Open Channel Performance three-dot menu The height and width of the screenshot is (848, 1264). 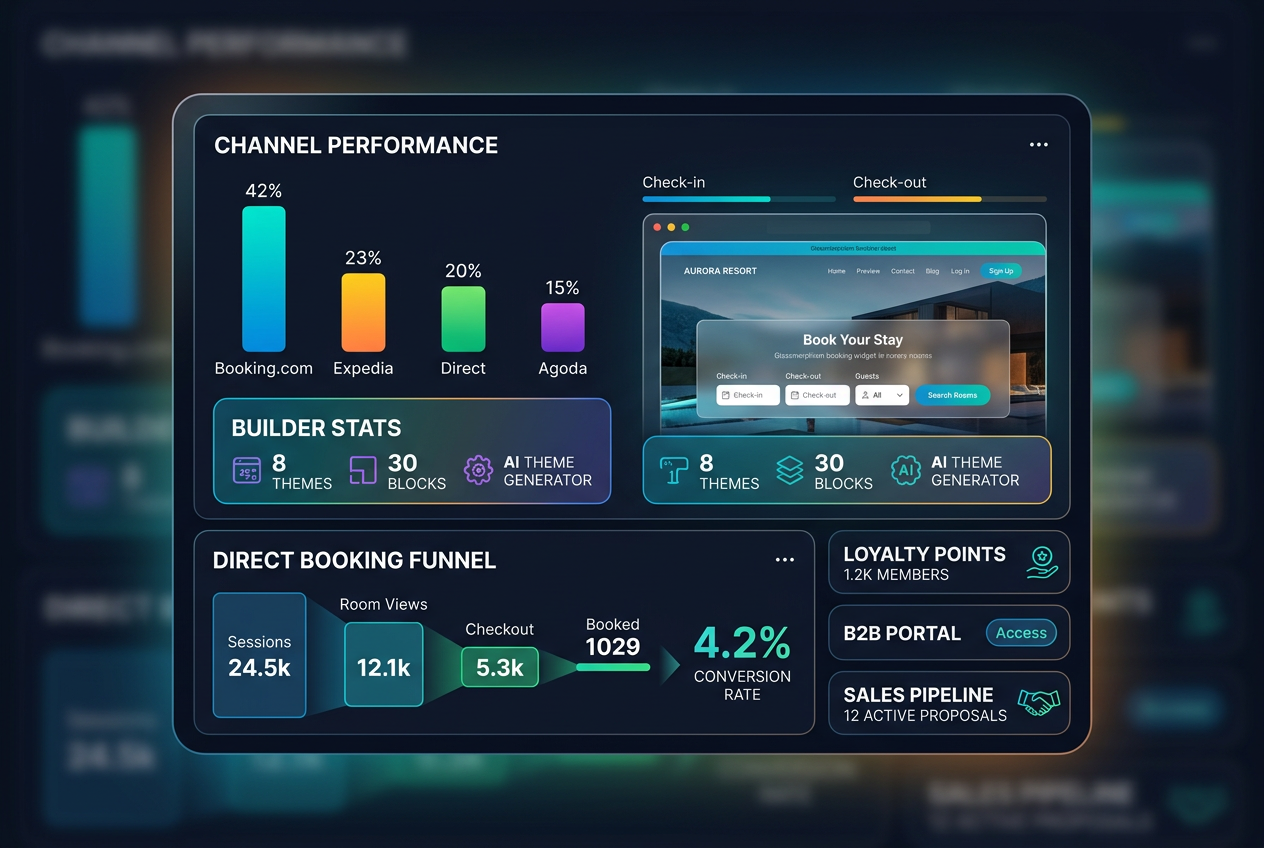pyautogui.click(x=1038, y=145)
